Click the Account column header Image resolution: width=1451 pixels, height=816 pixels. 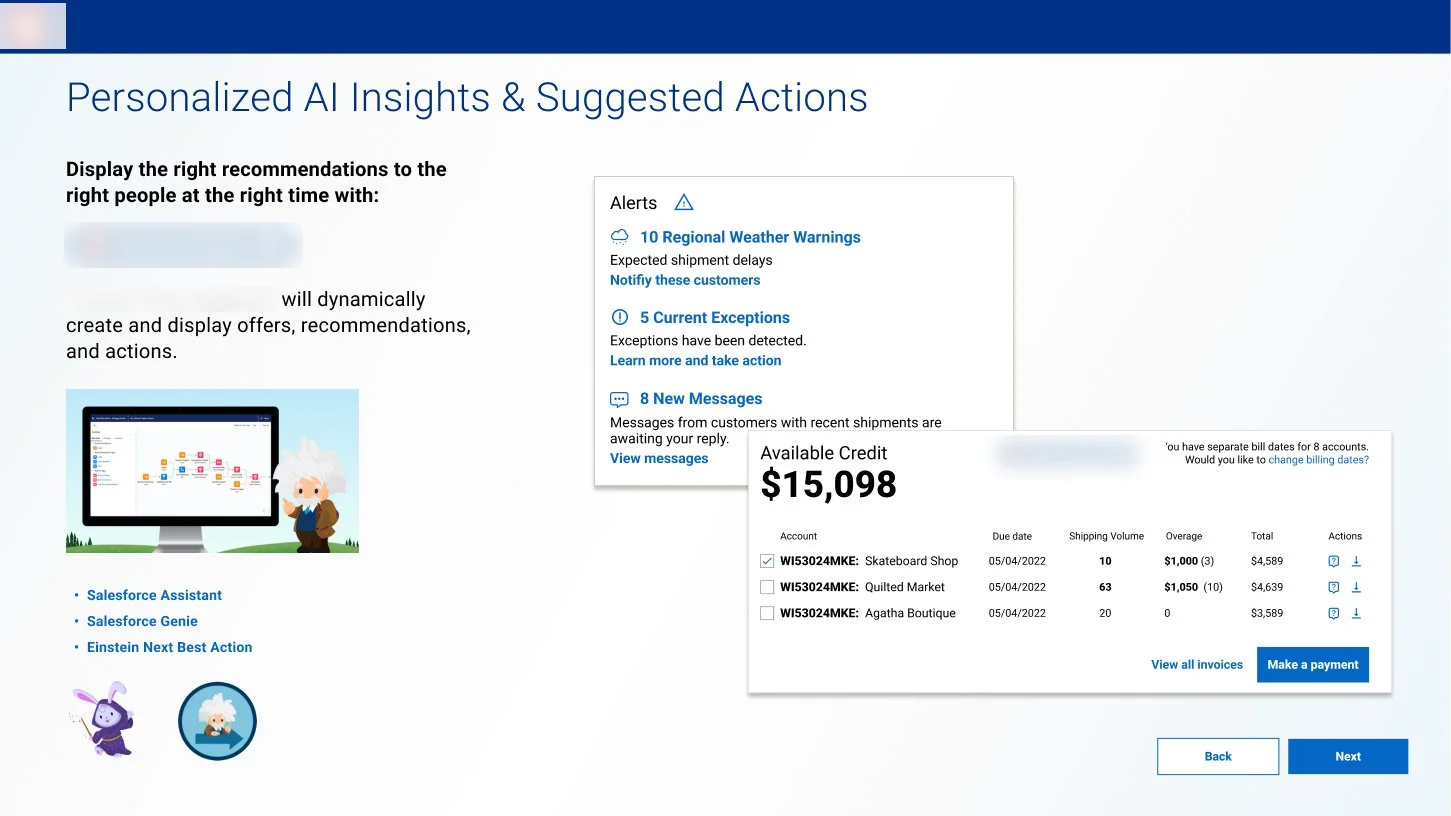coord(799,536)
